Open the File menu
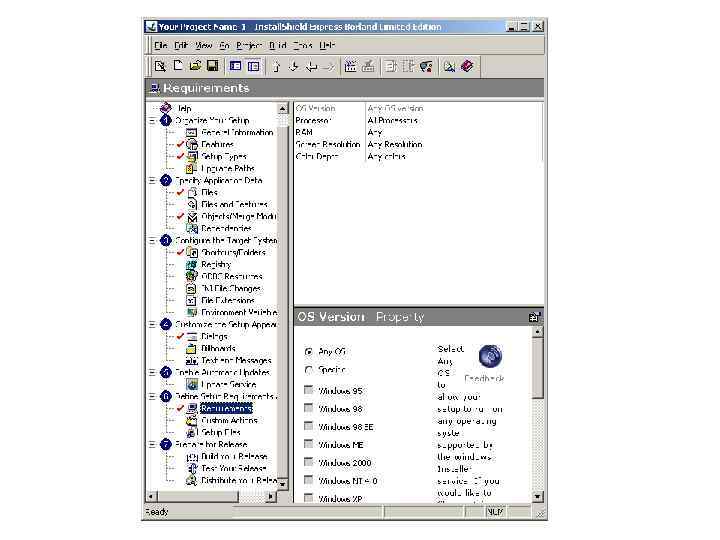This screenshot has height=540, width=720. [x=161, y=45]
